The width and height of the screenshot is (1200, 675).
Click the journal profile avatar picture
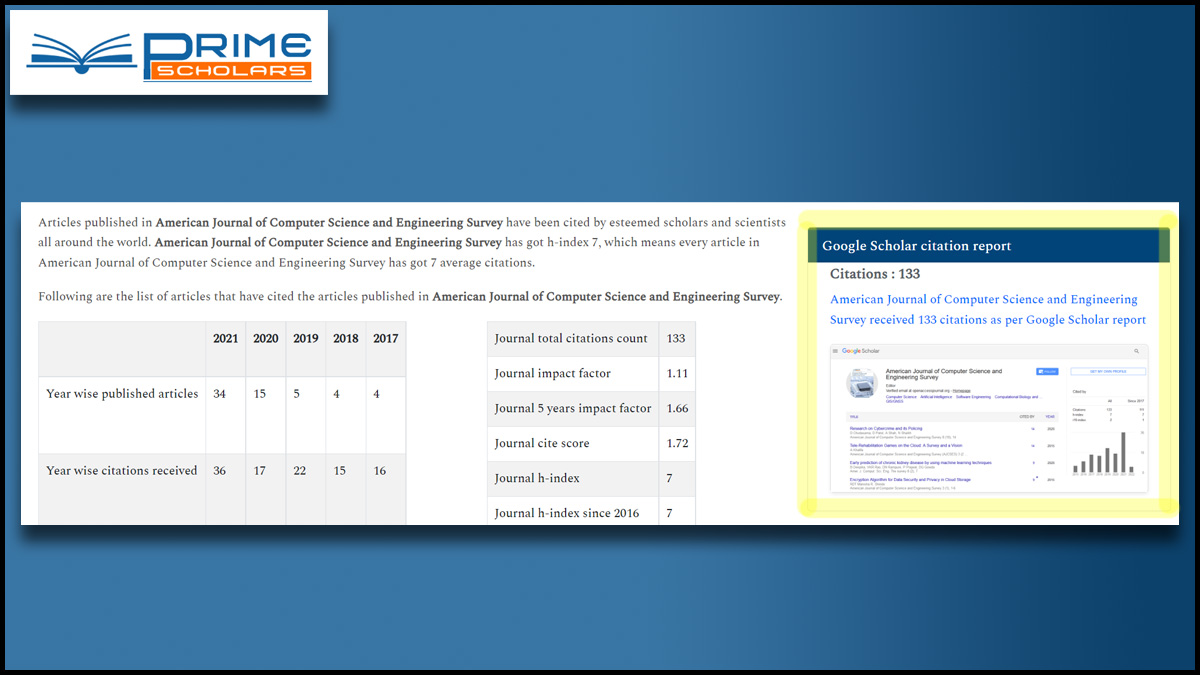click(861, 383)
